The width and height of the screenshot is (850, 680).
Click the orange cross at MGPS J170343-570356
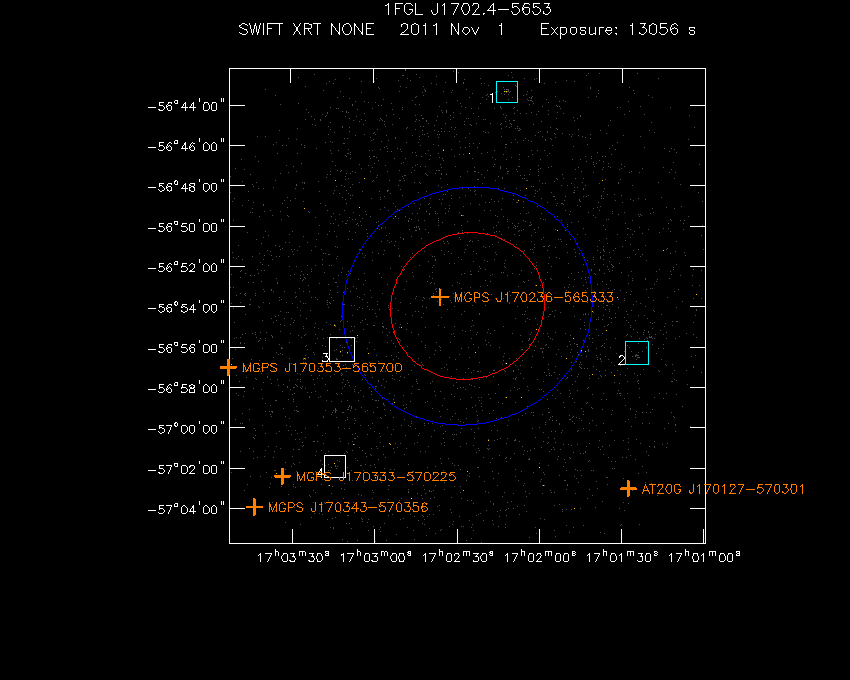tap(254, 508)
